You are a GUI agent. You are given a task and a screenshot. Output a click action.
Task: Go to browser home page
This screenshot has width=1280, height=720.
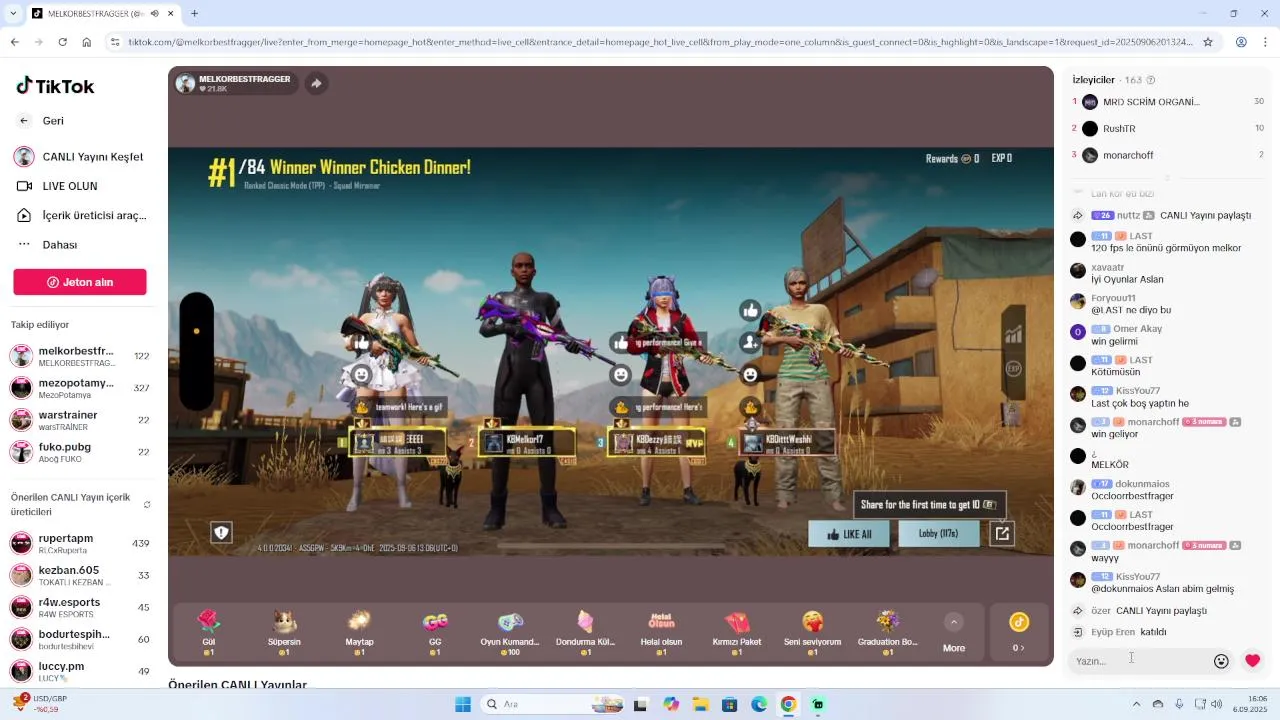click(87, 42)
